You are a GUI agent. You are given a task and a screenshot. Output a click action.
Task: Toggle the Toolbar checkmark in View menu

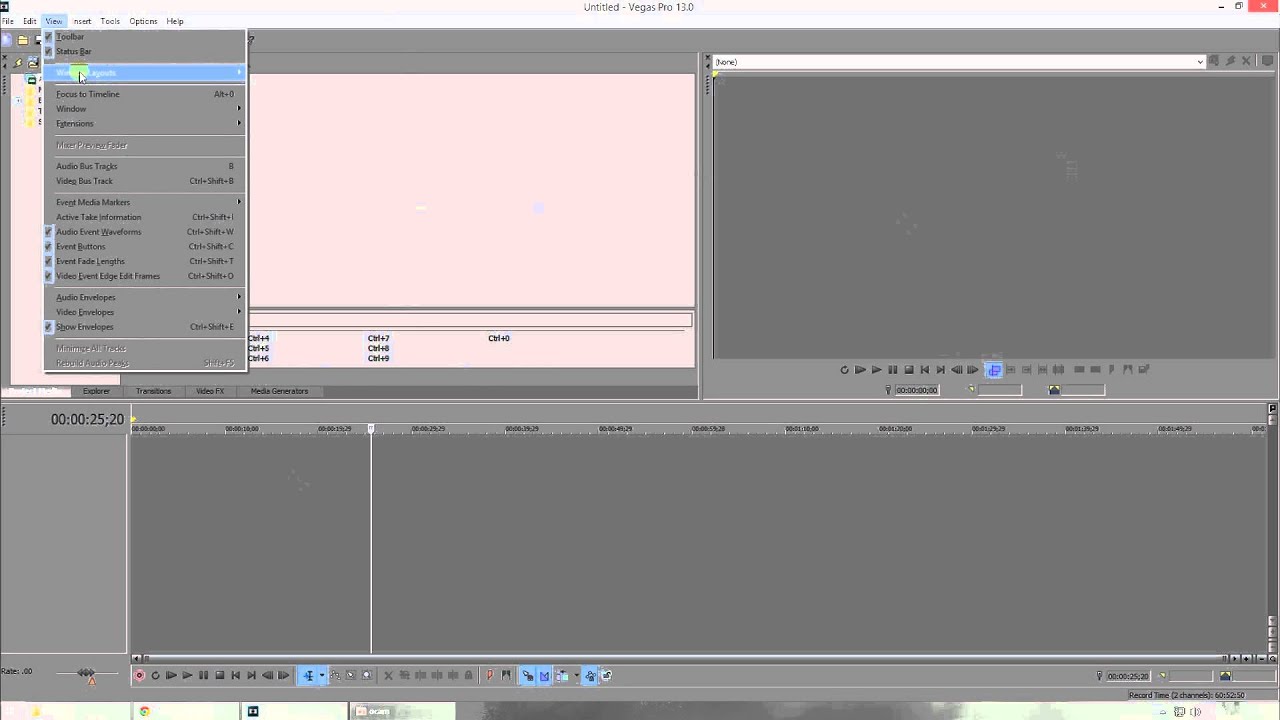(48, 37)
